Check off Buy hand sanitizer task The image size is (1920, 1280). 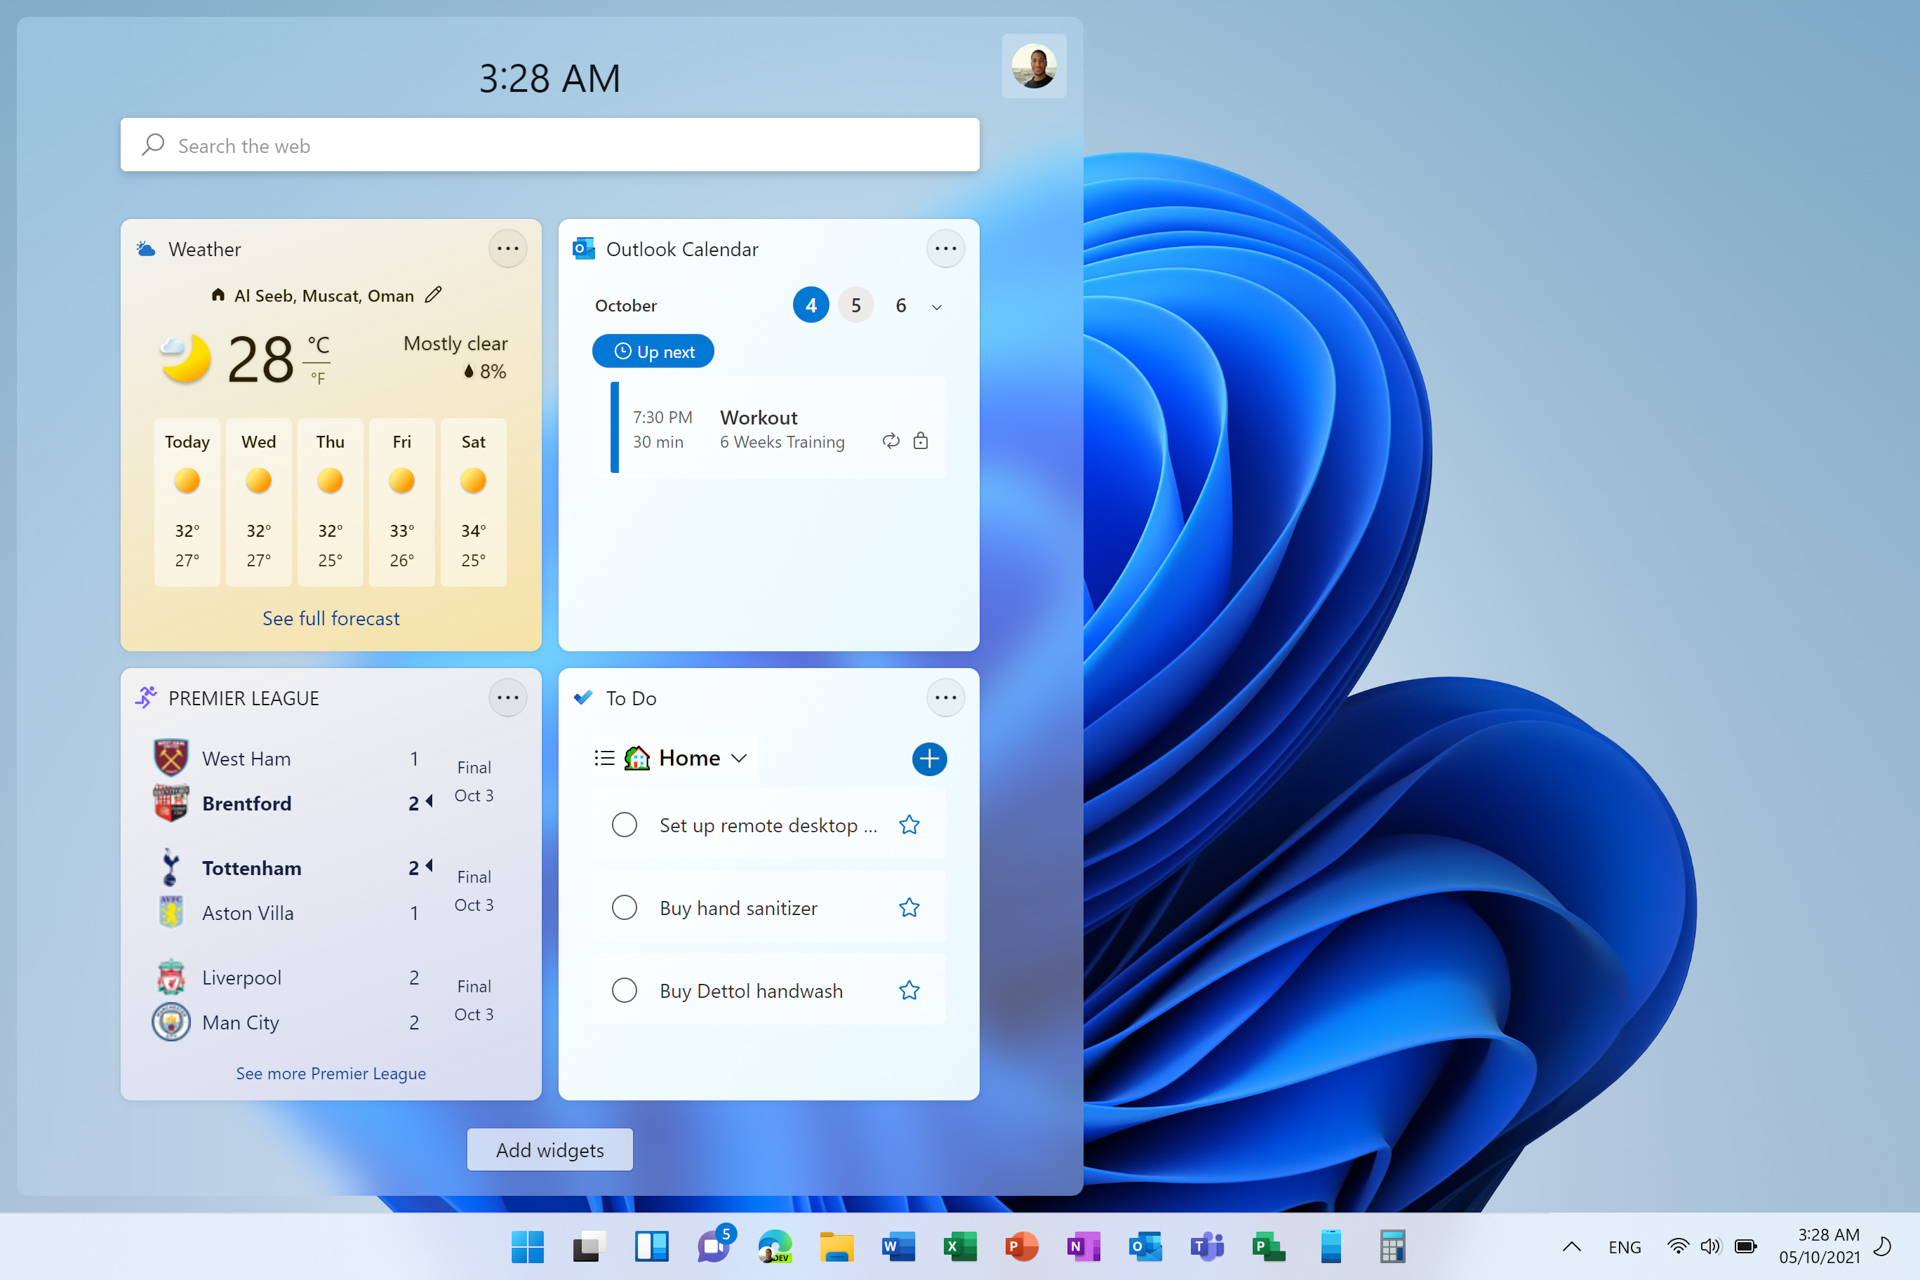point(624,908)
